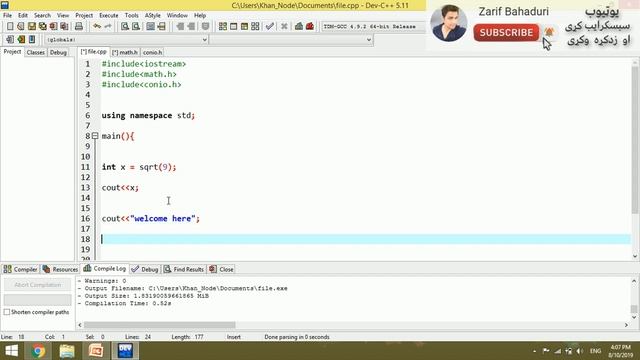Click the Save All toolbar icon
Viewport: 640px width, 360px height.
tap(42, 27)
